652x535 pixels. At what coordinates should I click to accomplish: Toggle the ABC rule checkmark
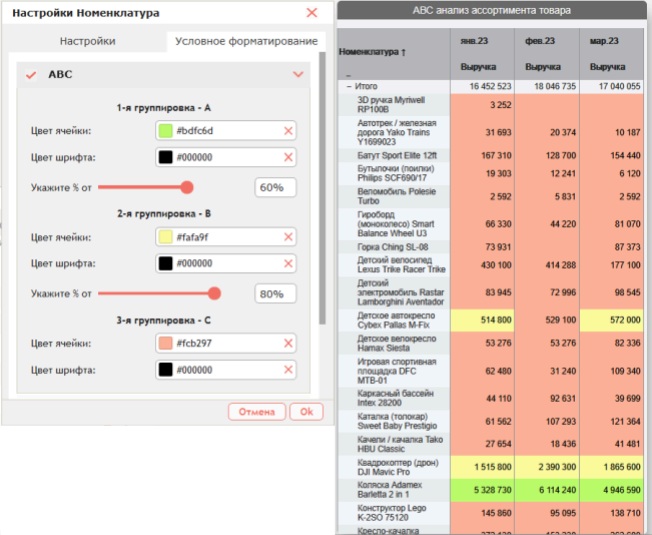31,75
